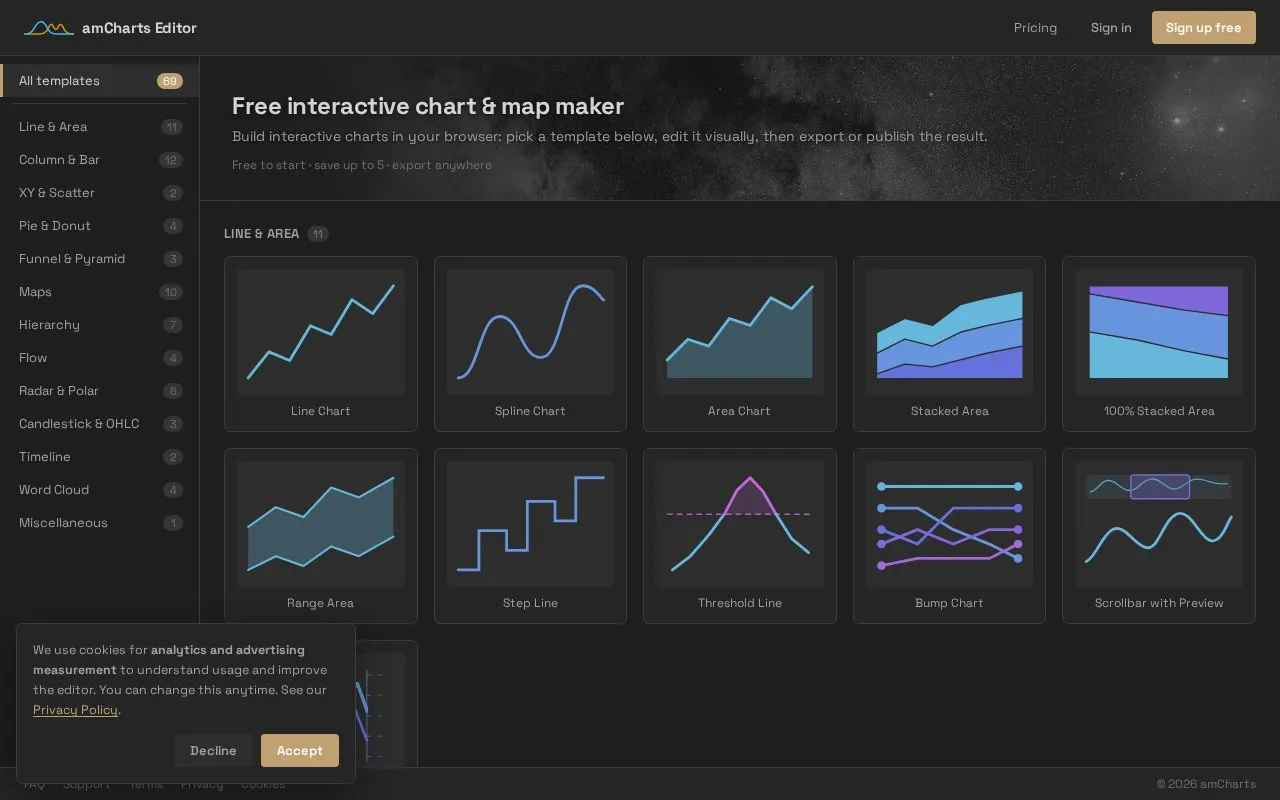Select the Timeline category
1280x800 pixels.
[x=100, y=457]
